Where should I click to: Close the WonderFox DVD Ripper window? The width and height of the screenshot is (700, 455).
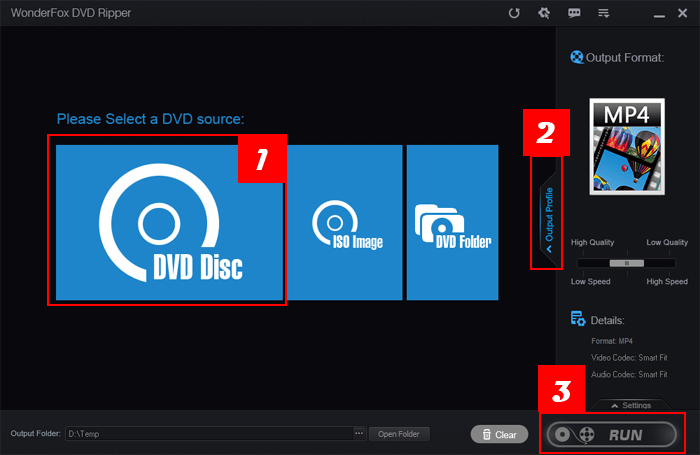coord(682,13)
